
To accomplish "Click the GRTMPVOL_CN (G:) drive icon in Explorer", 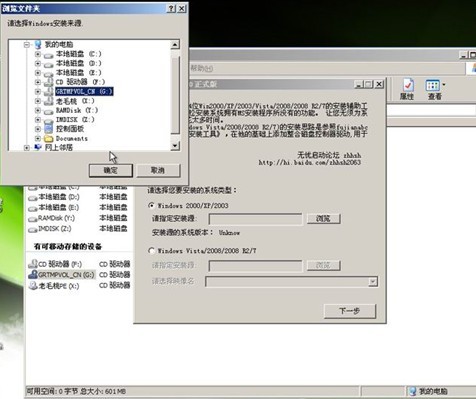I will coord(33,275).
